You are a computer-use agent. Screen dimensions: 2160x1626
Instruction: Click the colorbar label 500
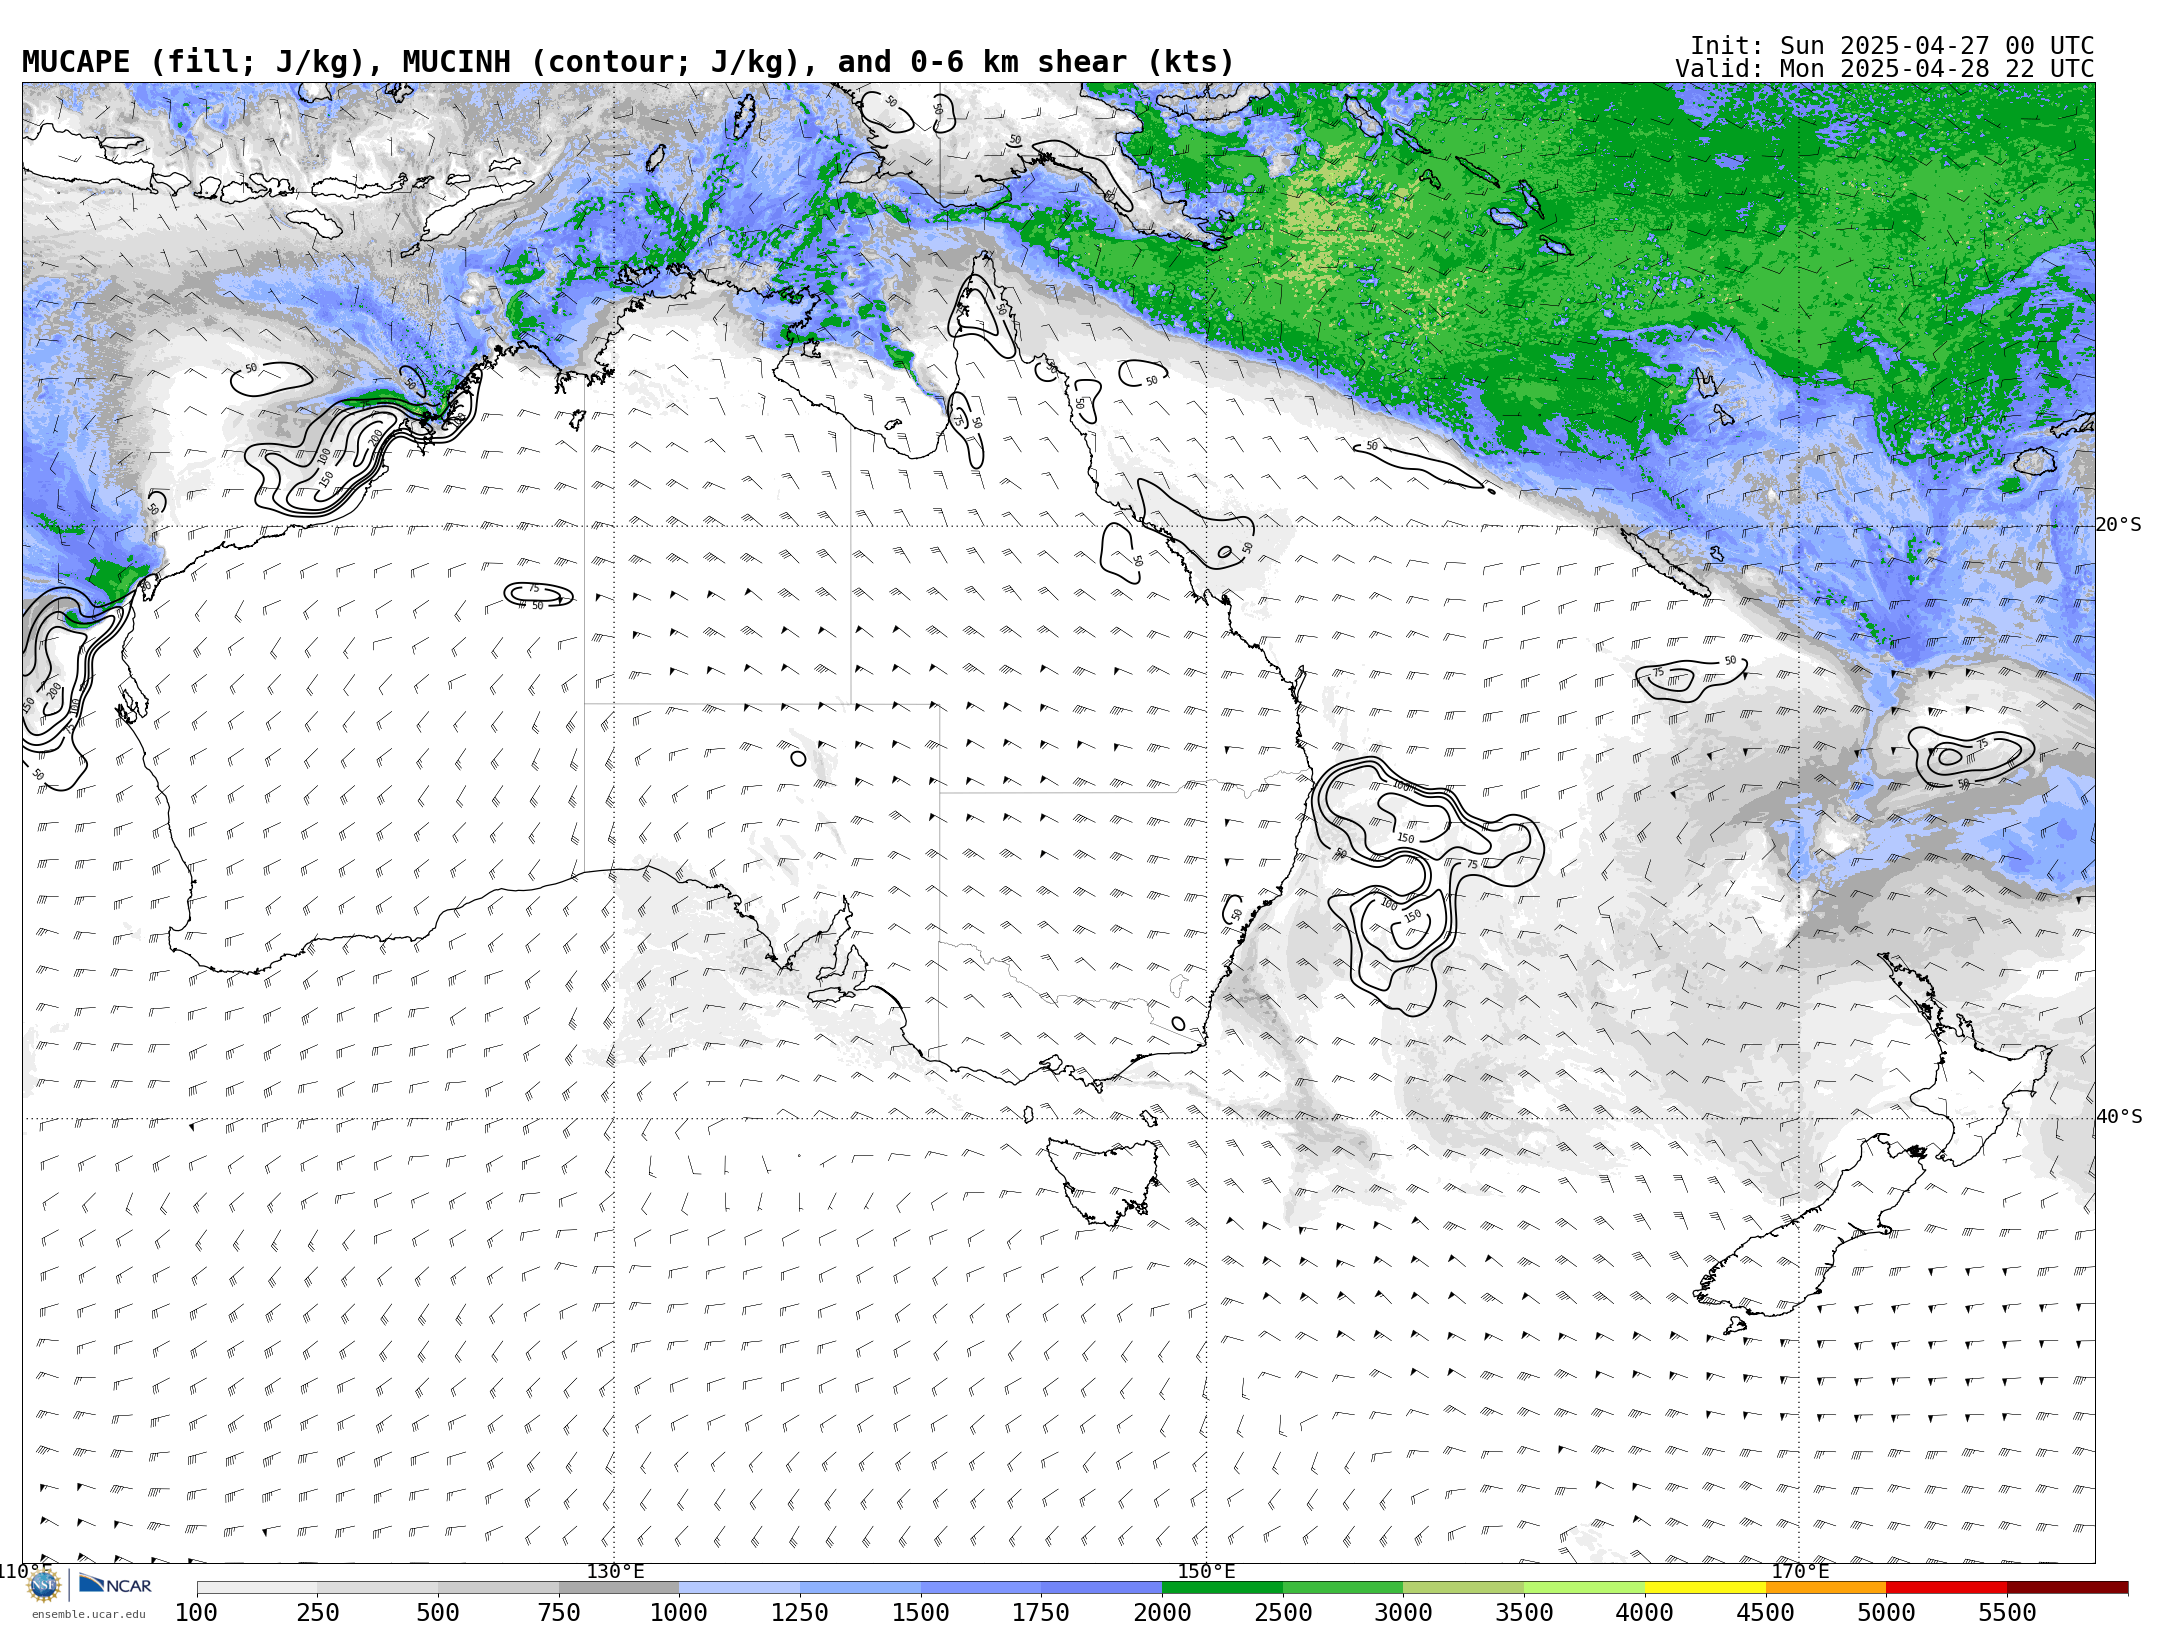point(438,1613)
